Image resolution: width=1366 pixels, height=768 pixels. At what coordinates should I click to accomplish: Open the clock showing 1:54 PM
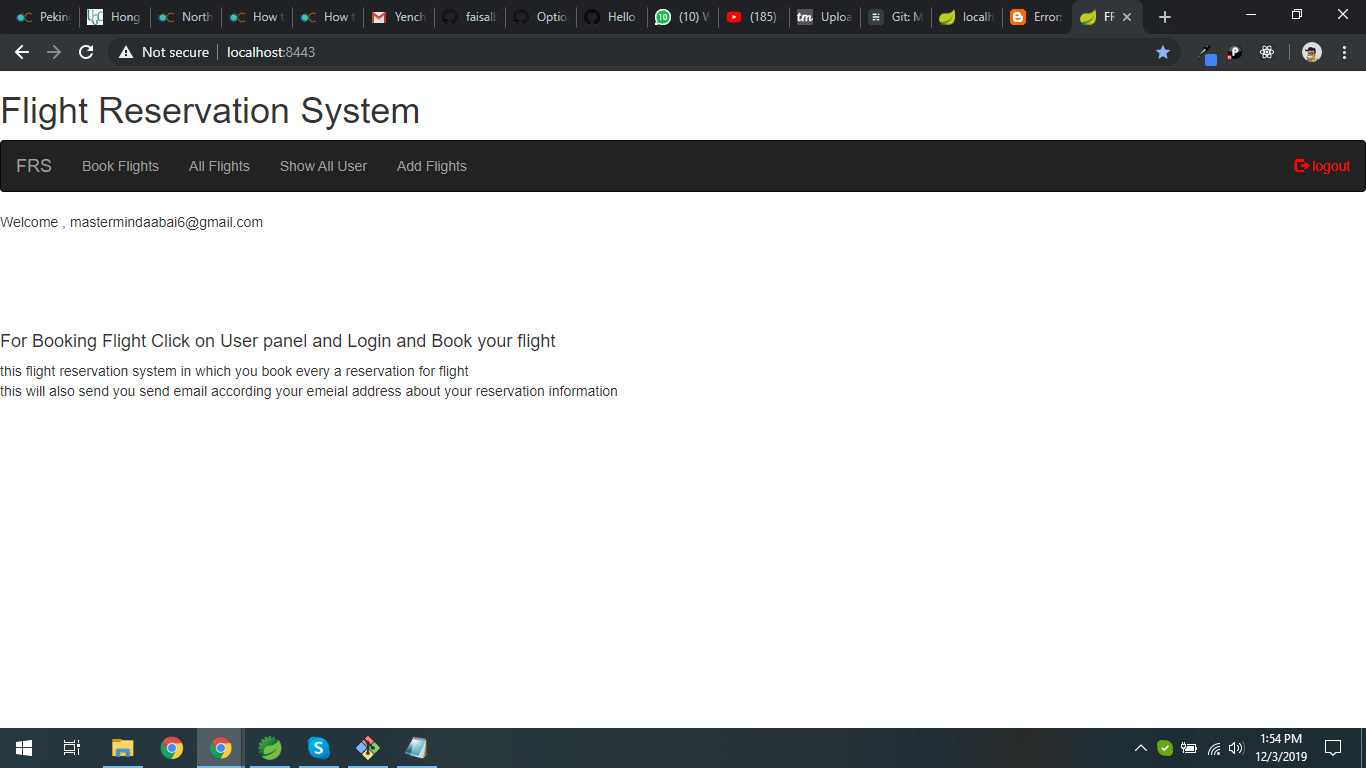click(1281, 747)
